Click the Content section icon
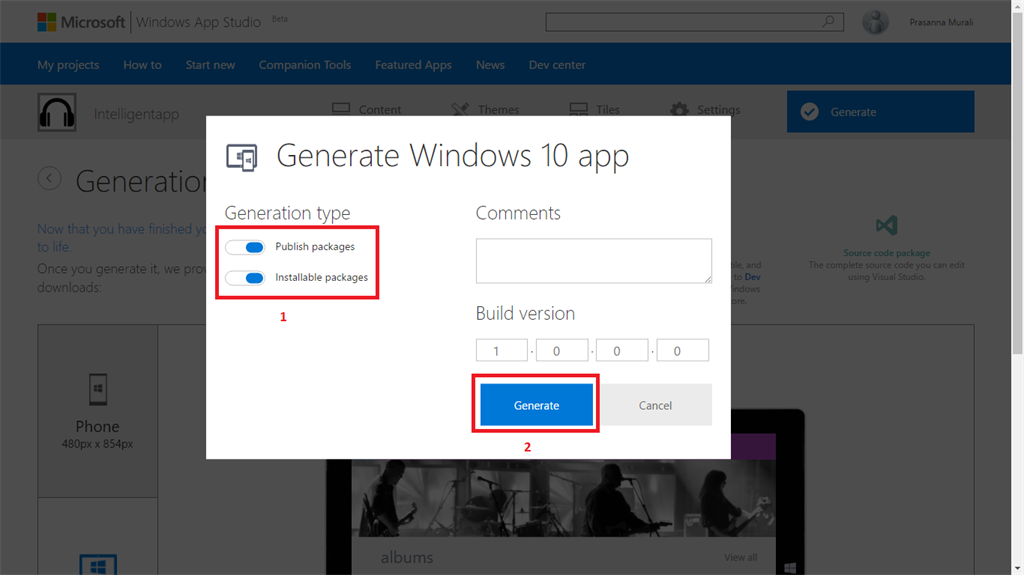Screen dimensions: 1024x575 point(341,109)
